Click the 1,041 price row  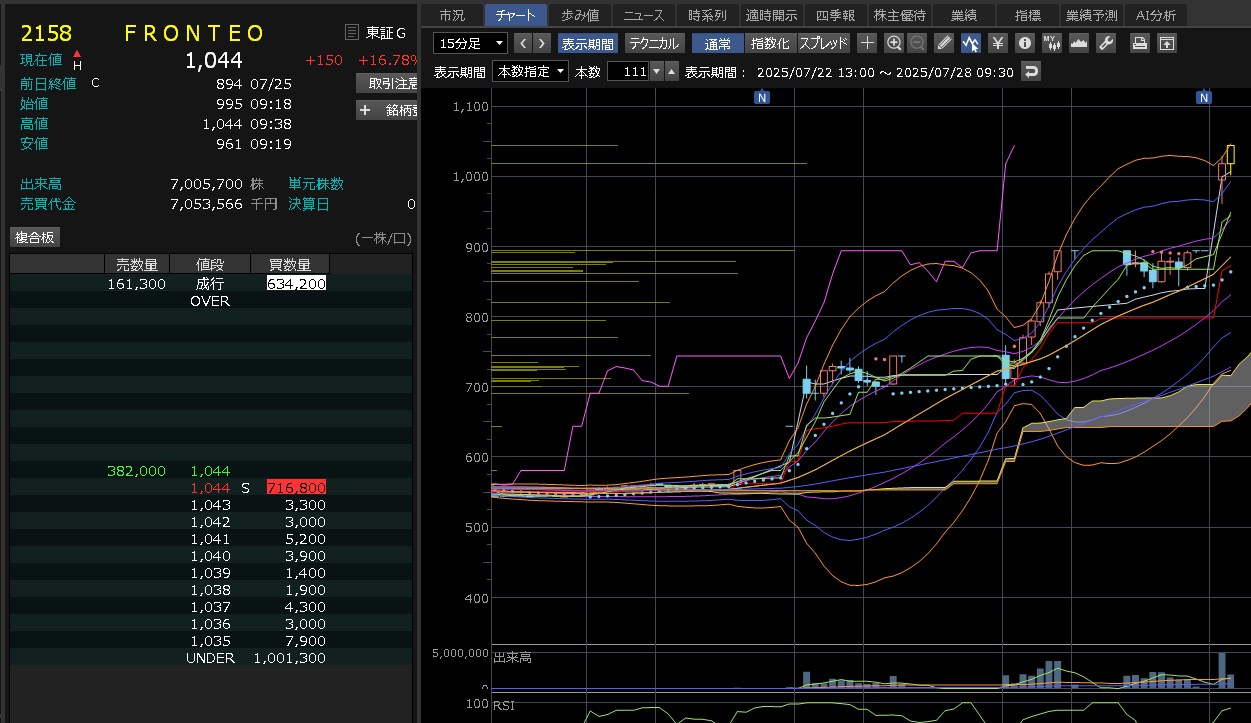(211, 539)
